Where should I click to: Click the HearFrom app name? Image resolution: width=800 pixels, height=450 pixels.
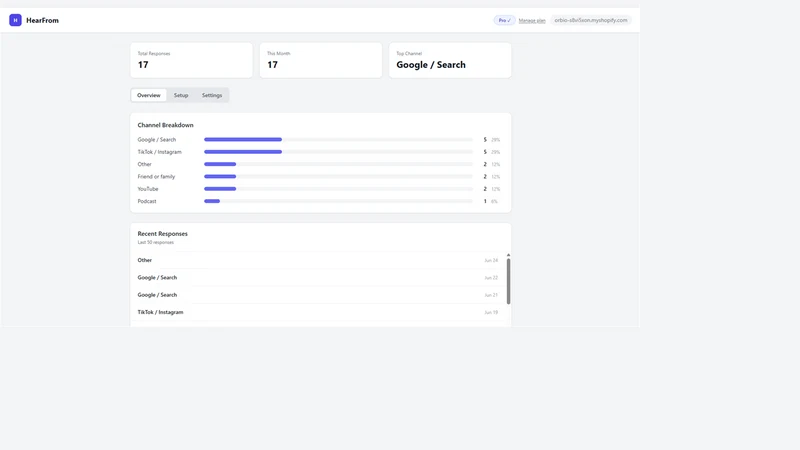coord(42,20)
